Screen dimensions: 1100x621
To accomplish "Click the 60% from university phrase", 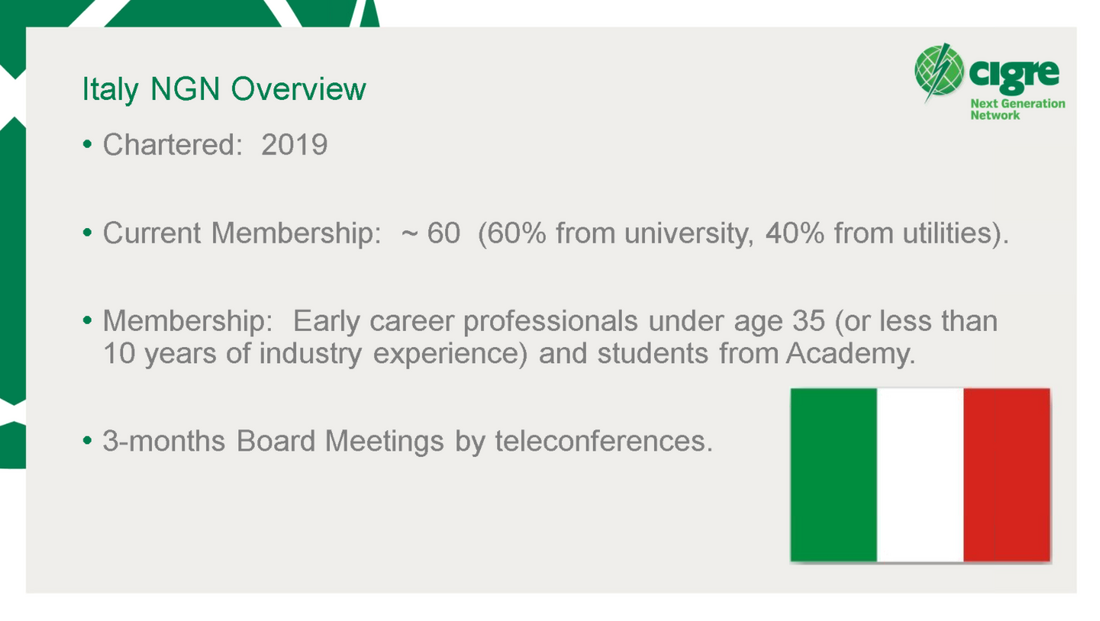I will [616, 234].
